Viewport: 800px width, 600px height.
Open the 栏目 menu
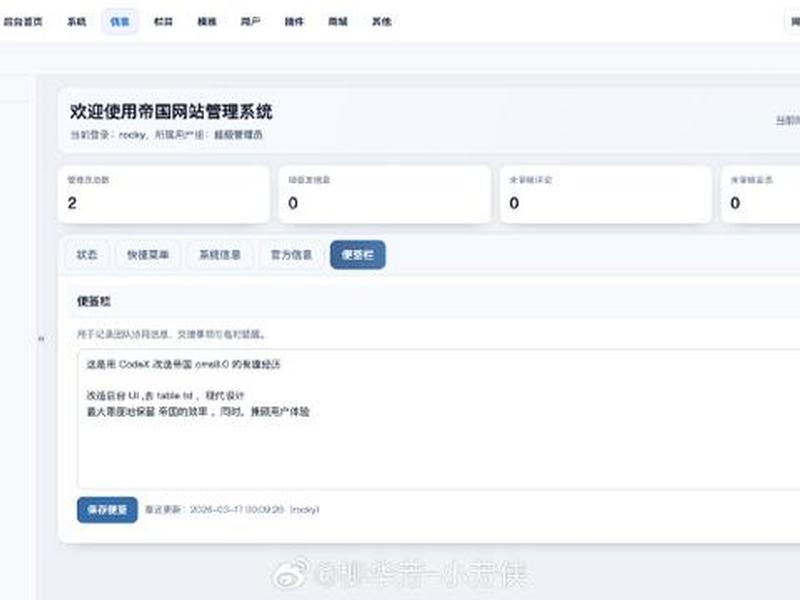(x=163, y=21)
